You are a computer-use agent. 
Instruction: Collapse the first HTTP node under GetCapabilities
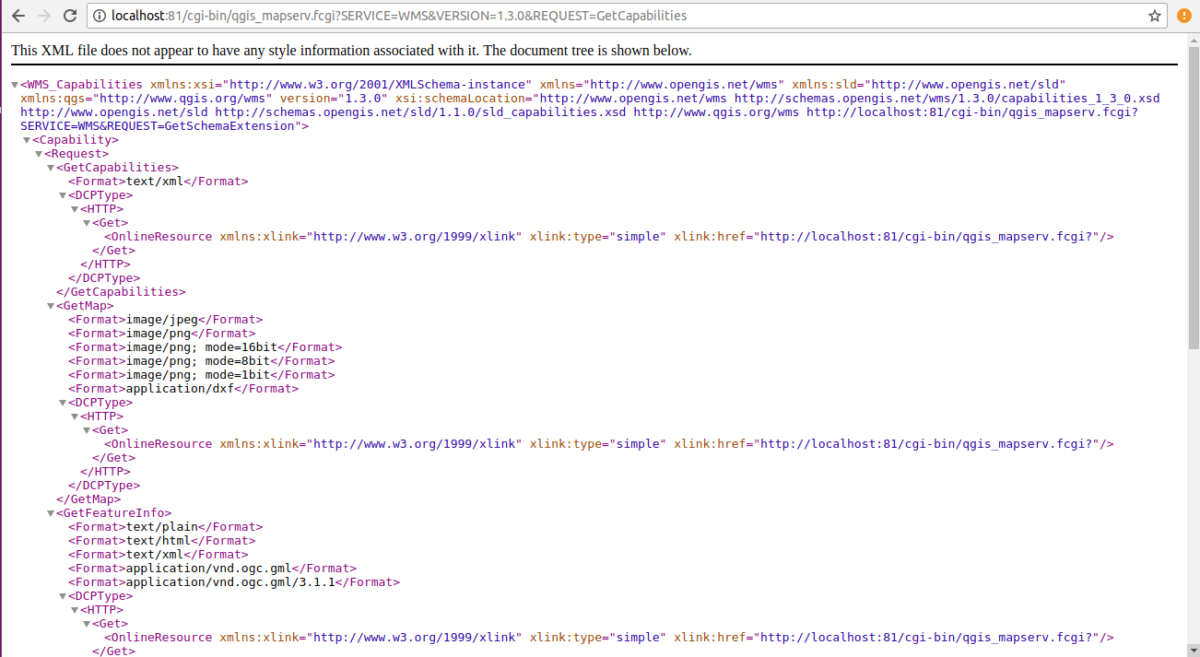click(x=75, y=210)
